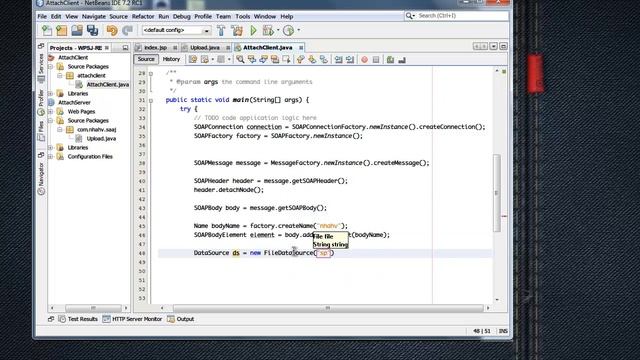Open the HTTP Server Monitor panel

coord(132,319)
